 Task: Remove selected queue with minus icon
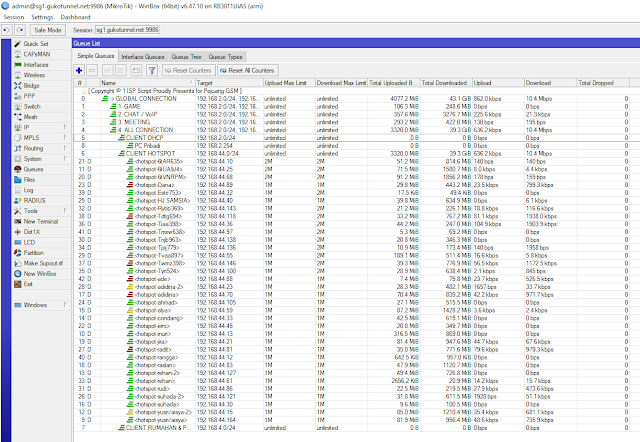(92, 71)
